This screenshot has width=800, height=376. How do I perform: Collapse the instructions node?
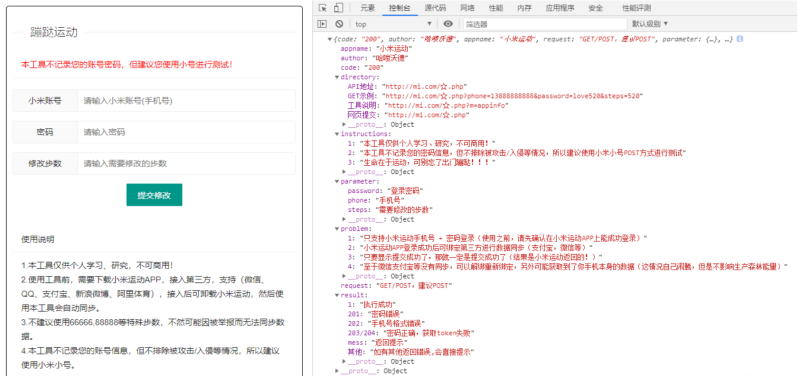click(x=337, y=134)
